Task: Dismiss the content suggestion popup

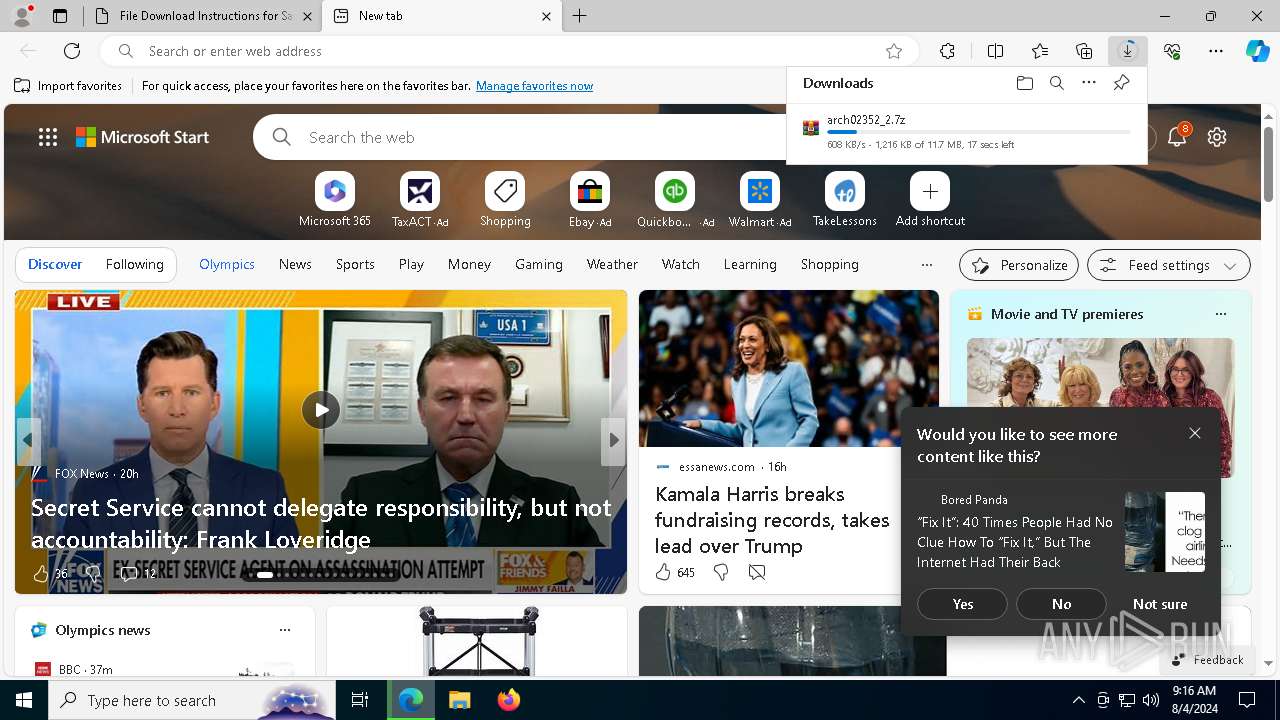Action: [x=1195, y=433]
